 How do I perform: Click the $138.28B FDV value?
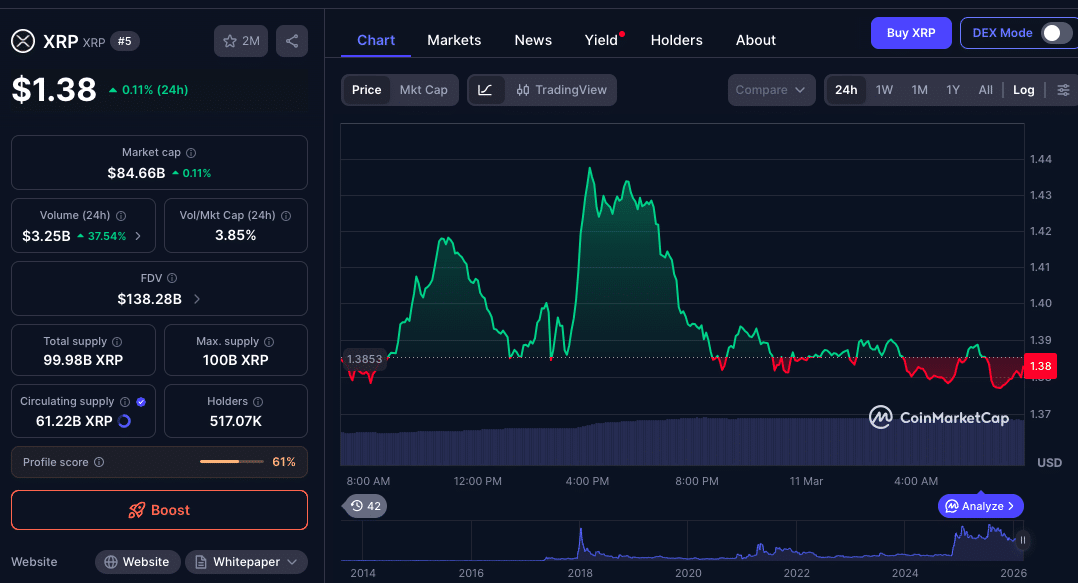tap(149, 299)
